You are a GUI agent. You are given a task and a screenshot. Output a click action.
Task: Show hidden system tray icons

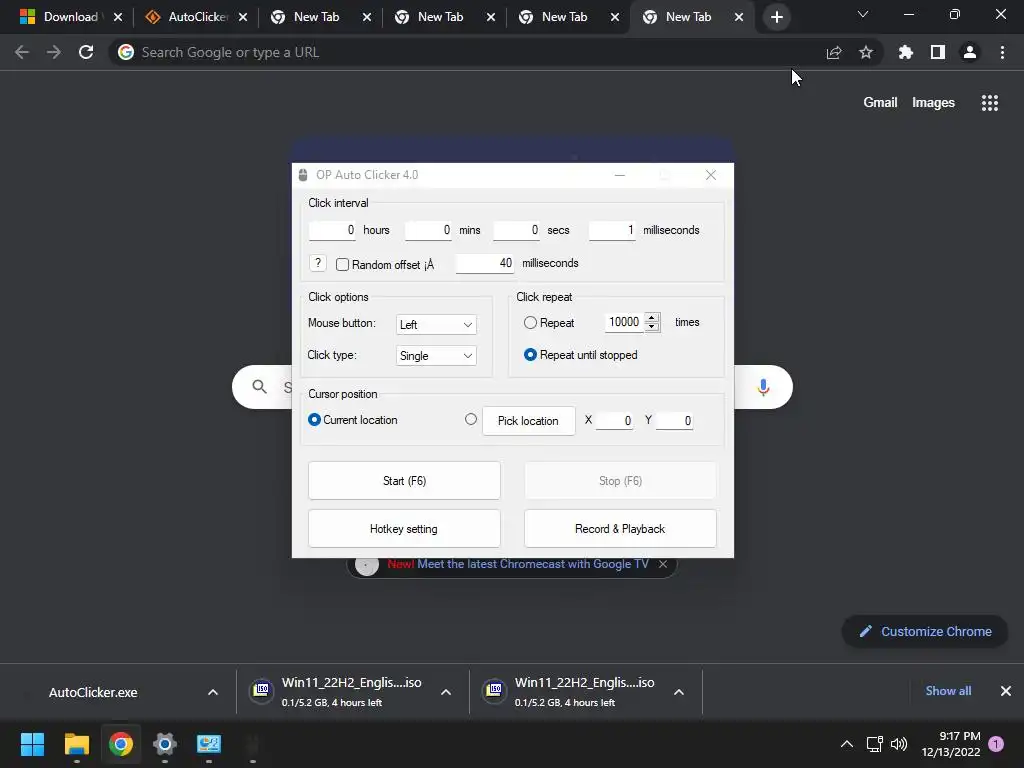pos(846,744)
